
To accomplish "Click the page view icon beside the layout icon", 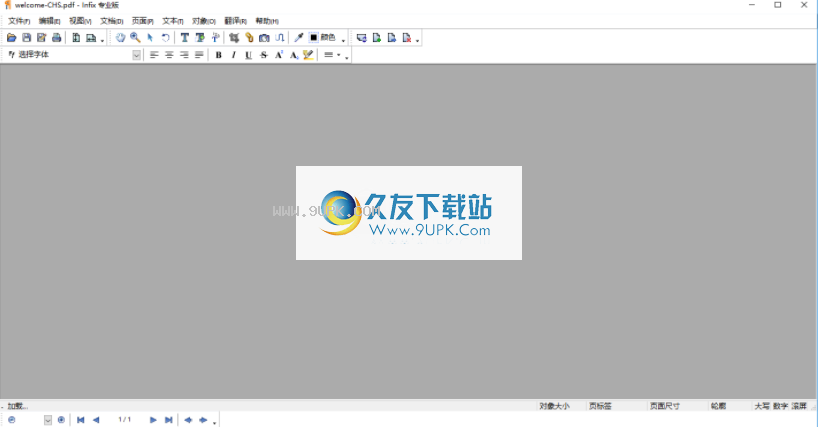I will [91, 38].
